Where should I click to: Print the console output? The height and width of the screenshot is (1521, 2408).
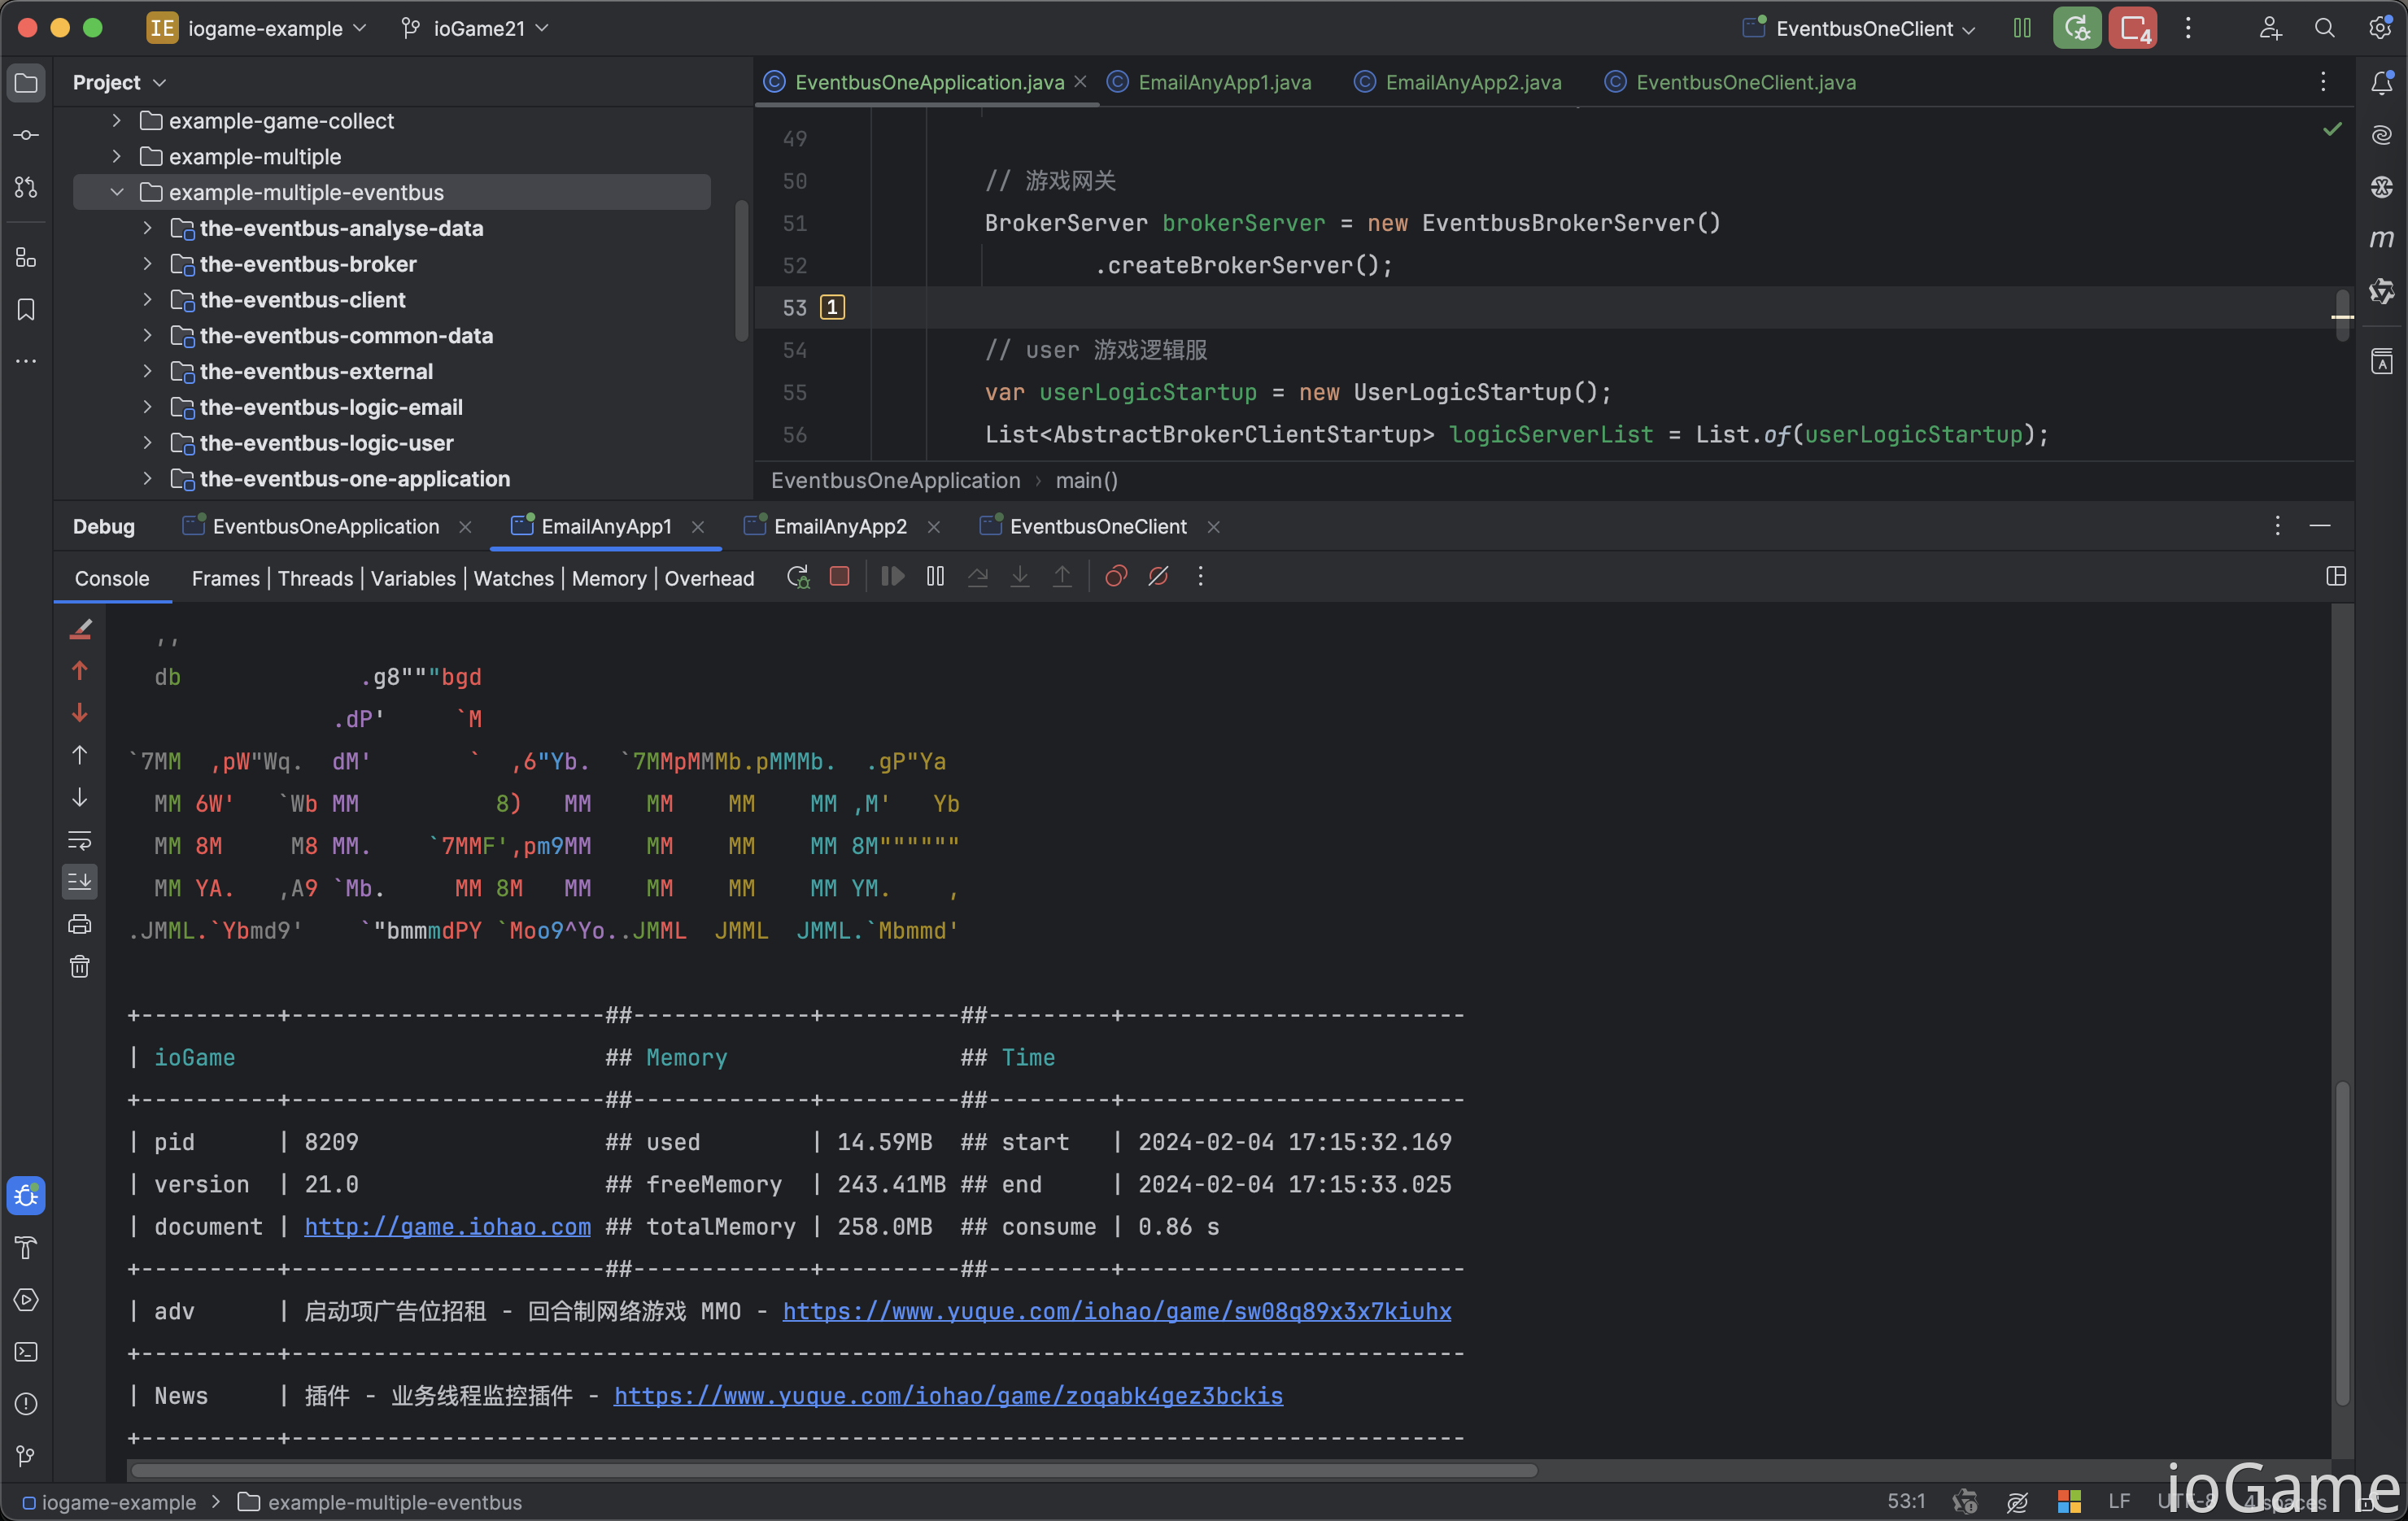click(x=80, y=923)
